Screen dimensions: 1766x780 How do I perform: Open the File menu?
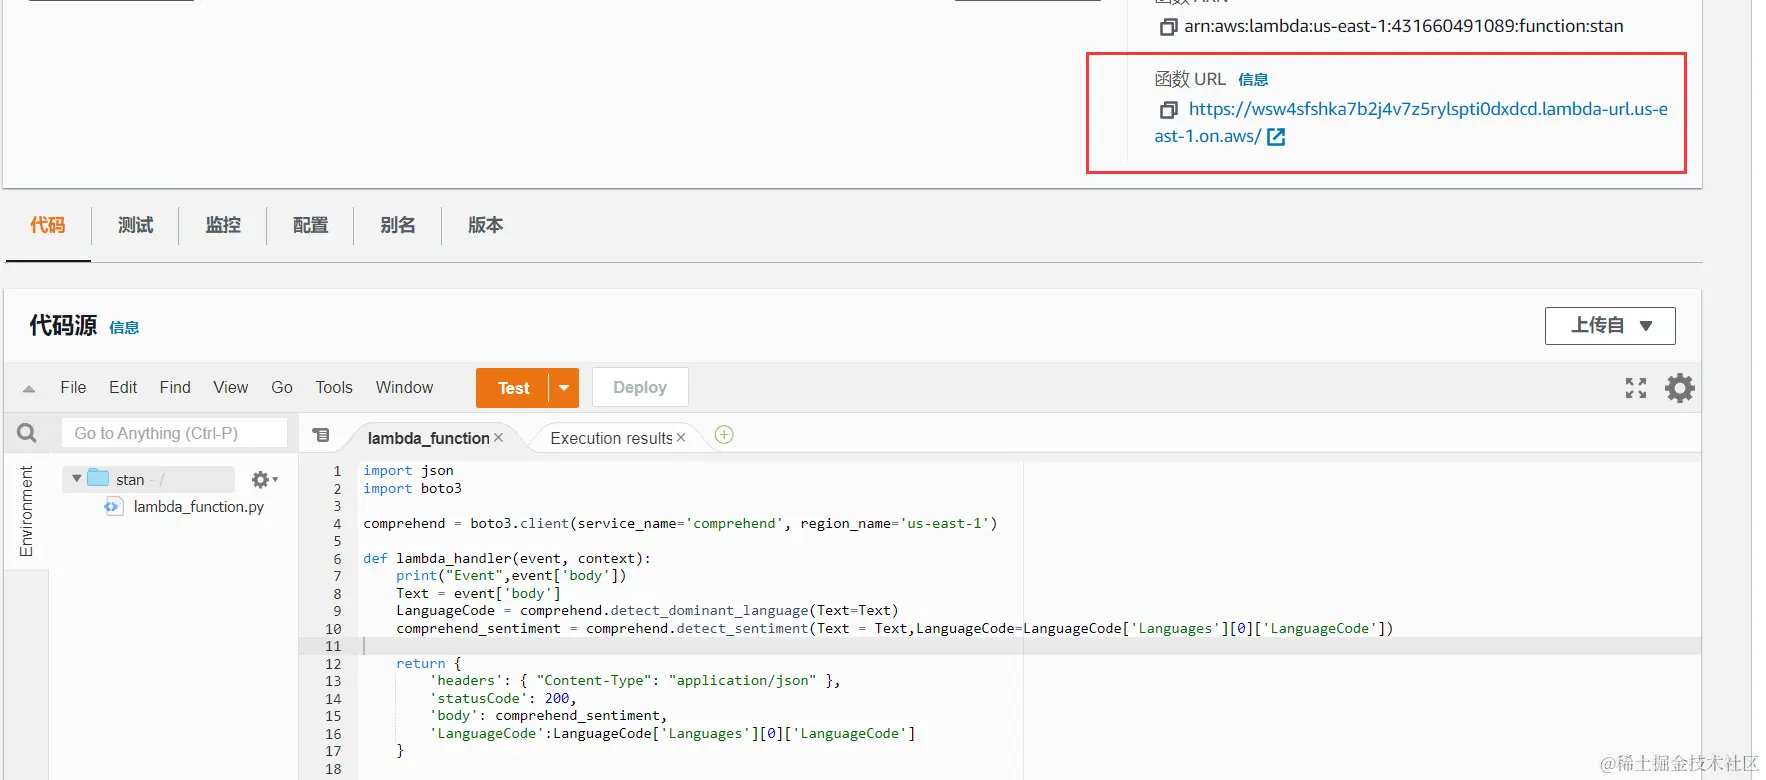[73, 387]
